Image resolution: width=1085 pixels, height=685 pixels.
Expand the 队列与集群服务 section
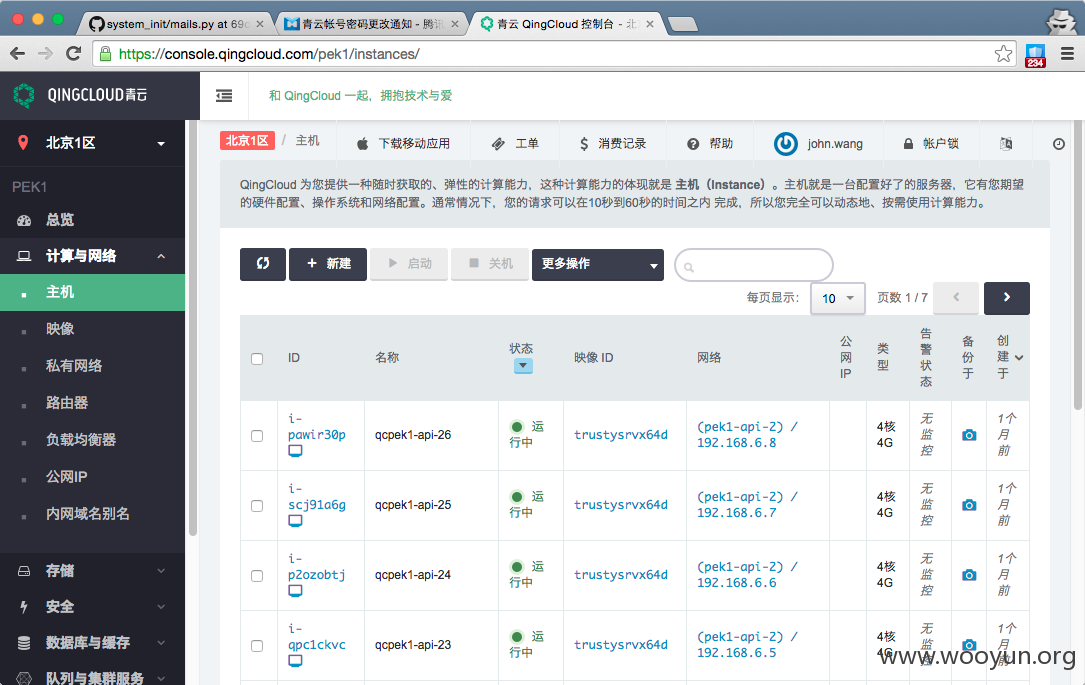(93, 676)
